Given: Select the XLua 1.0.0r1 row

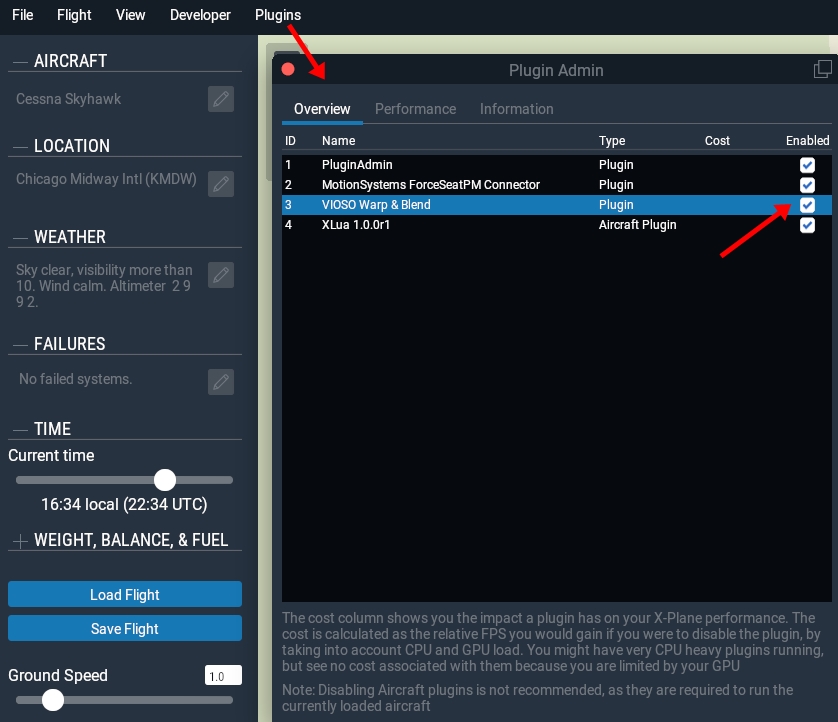Looking at the screenshot, I should tap(556, 225).
